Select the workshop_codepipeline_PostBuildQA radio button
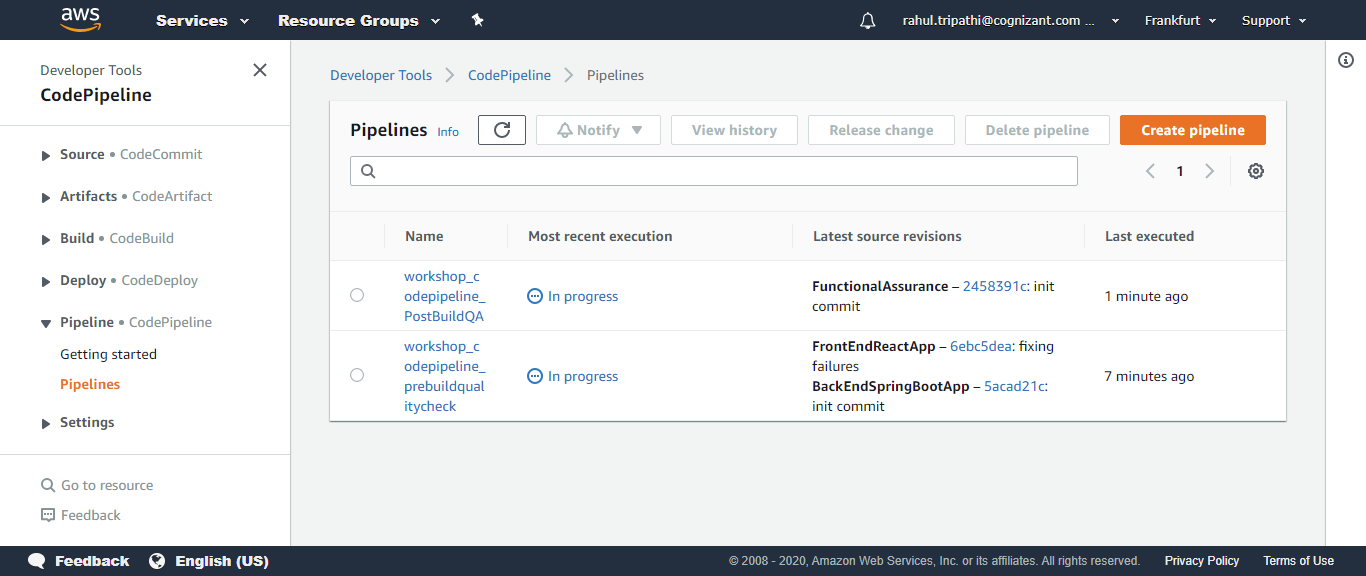1366x576 pixels. pyautogui.click(x=357, y=295)
